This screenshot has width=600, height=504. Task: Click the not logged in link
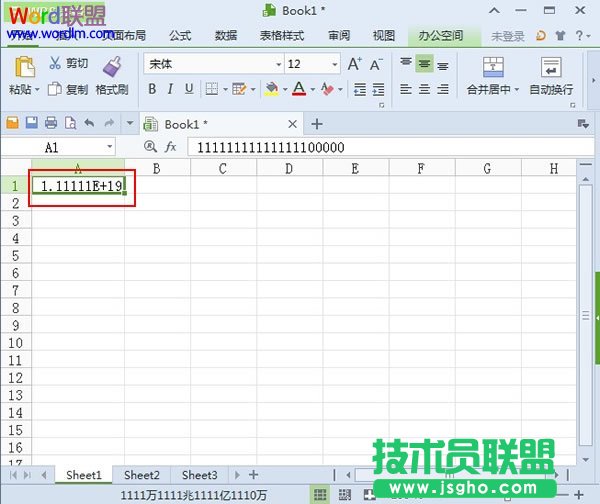coord(508,36)
